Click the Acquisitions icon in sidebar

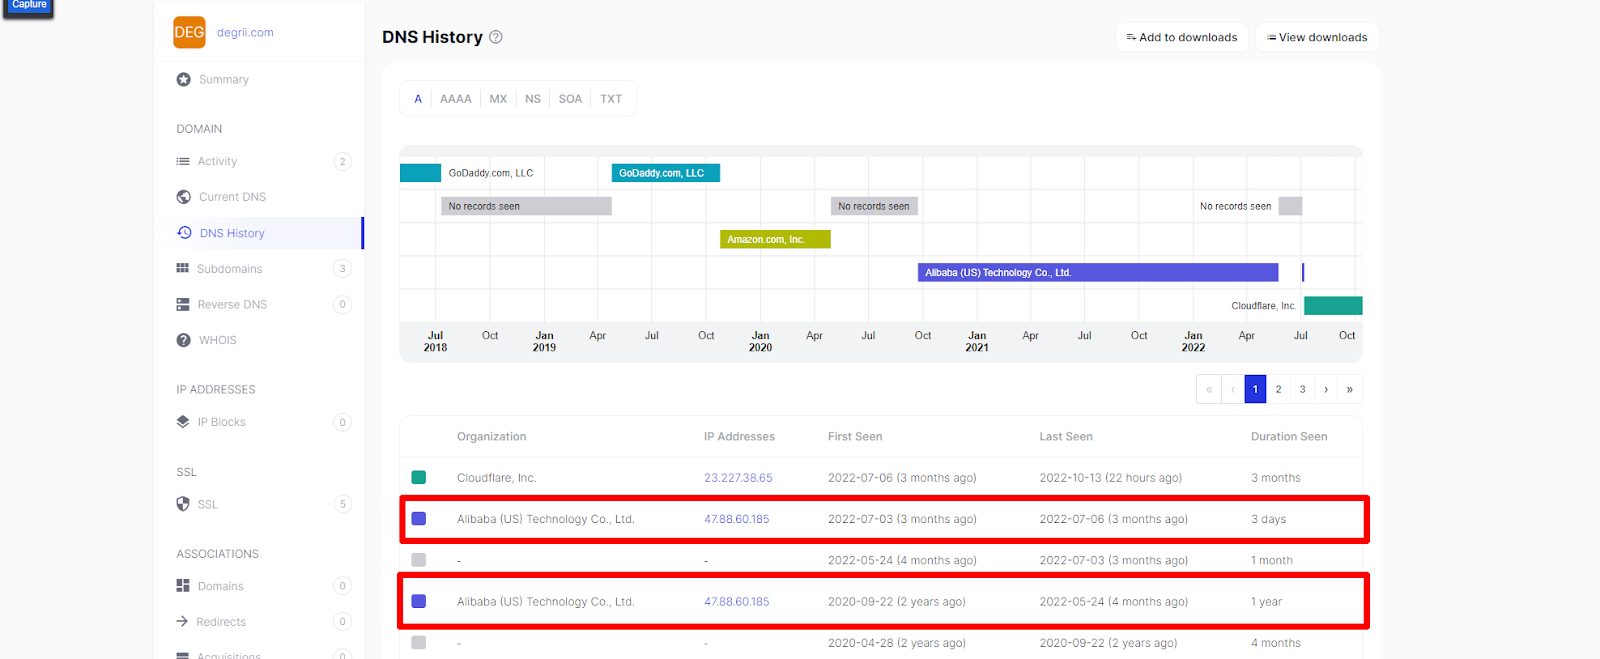(x=183, y=656)
